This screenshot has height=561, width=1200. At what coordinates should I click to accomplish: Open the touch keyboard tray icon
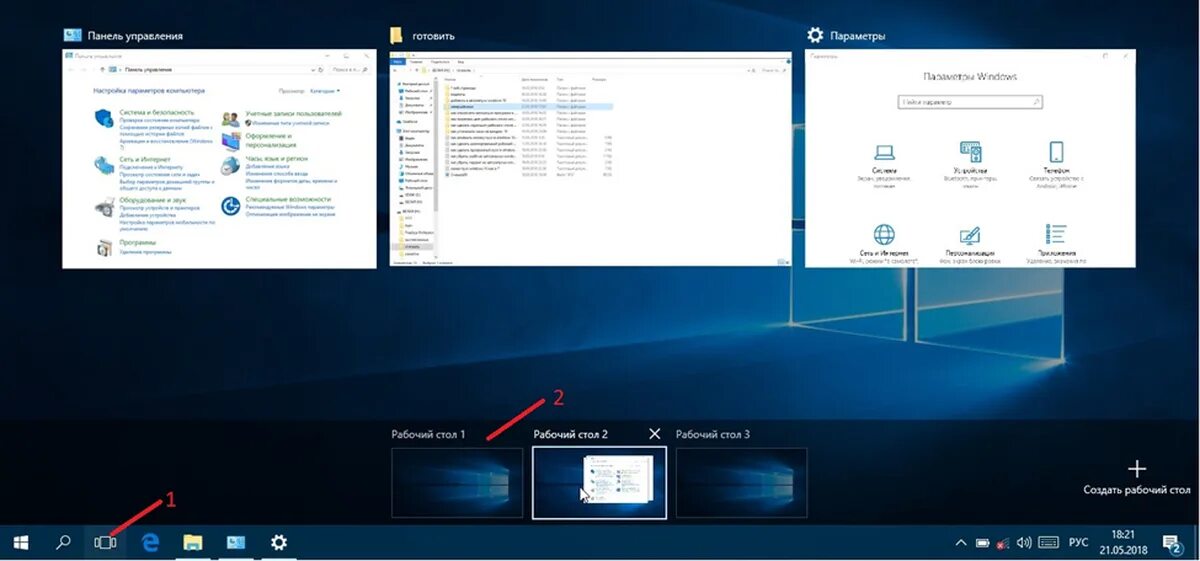point(1049,543)
